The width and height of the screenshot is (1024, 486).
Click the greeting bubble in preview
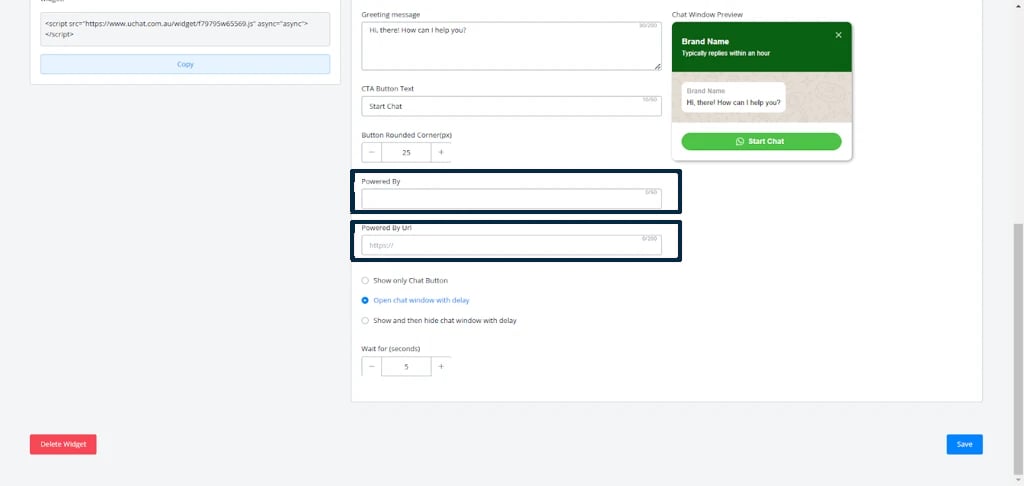733,97
